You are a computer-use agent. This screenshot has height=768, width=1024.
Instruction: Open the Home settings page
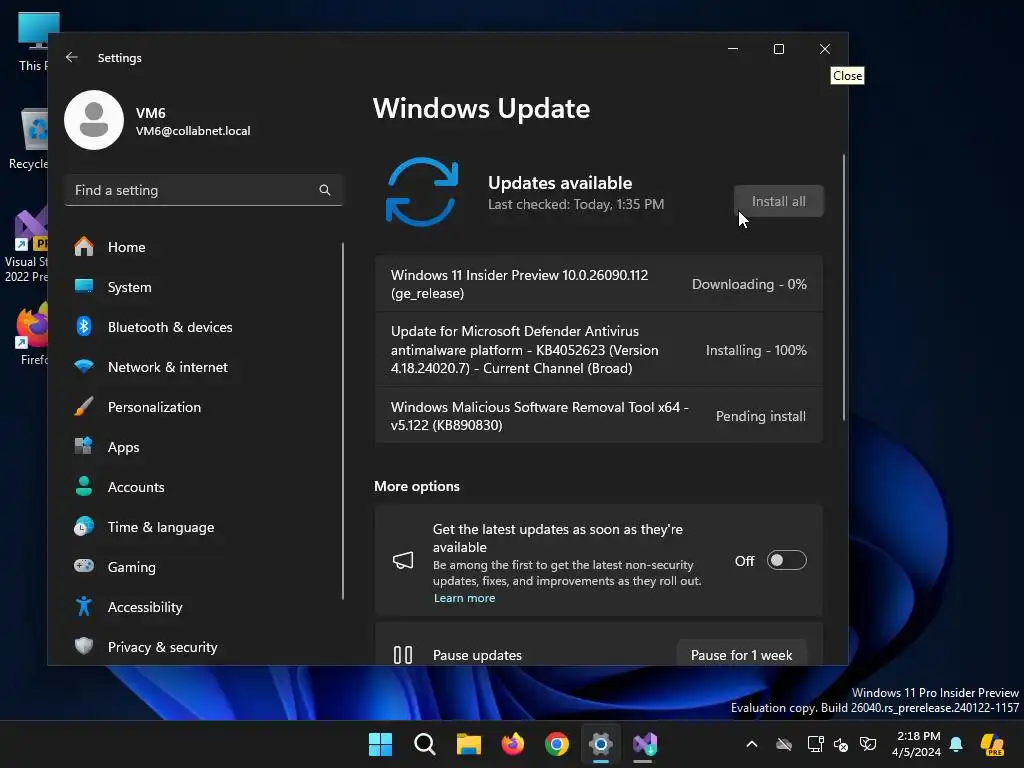pyautogui.click(x=206, y=247)
